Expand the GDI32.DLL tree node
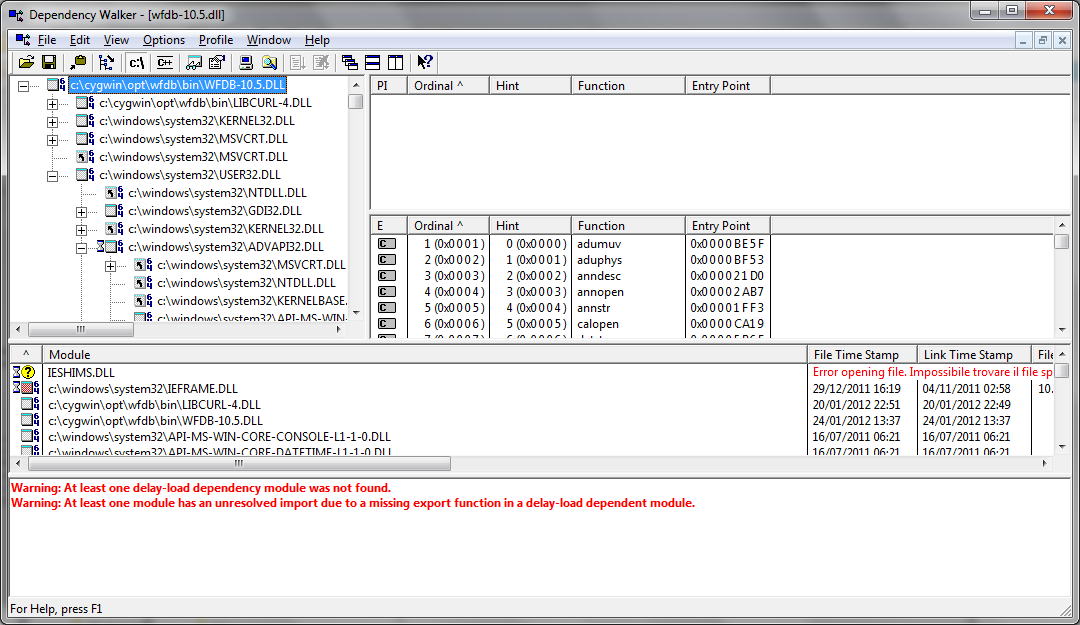Screen dimensions: 1080x625 point(82,211)
